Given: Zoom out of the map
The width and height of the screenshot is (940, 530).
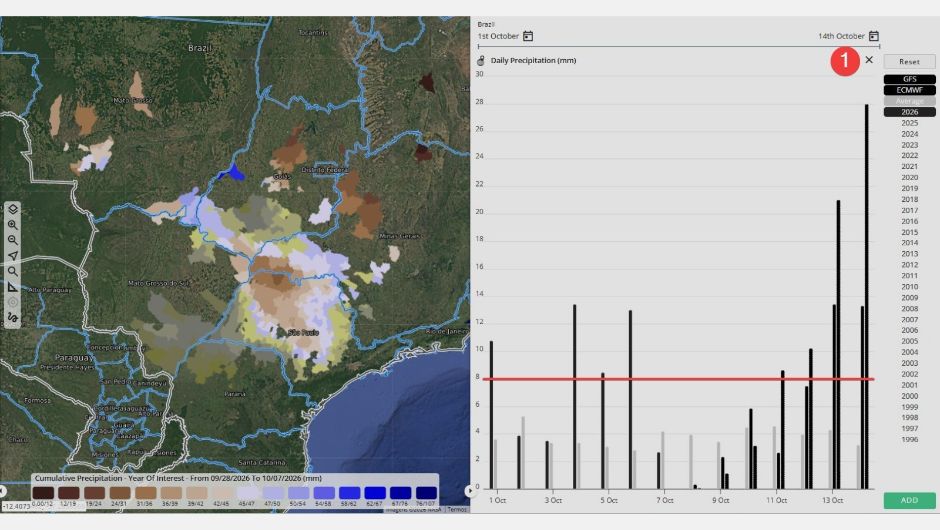Looking at the screenshot, I should [13, 240].
